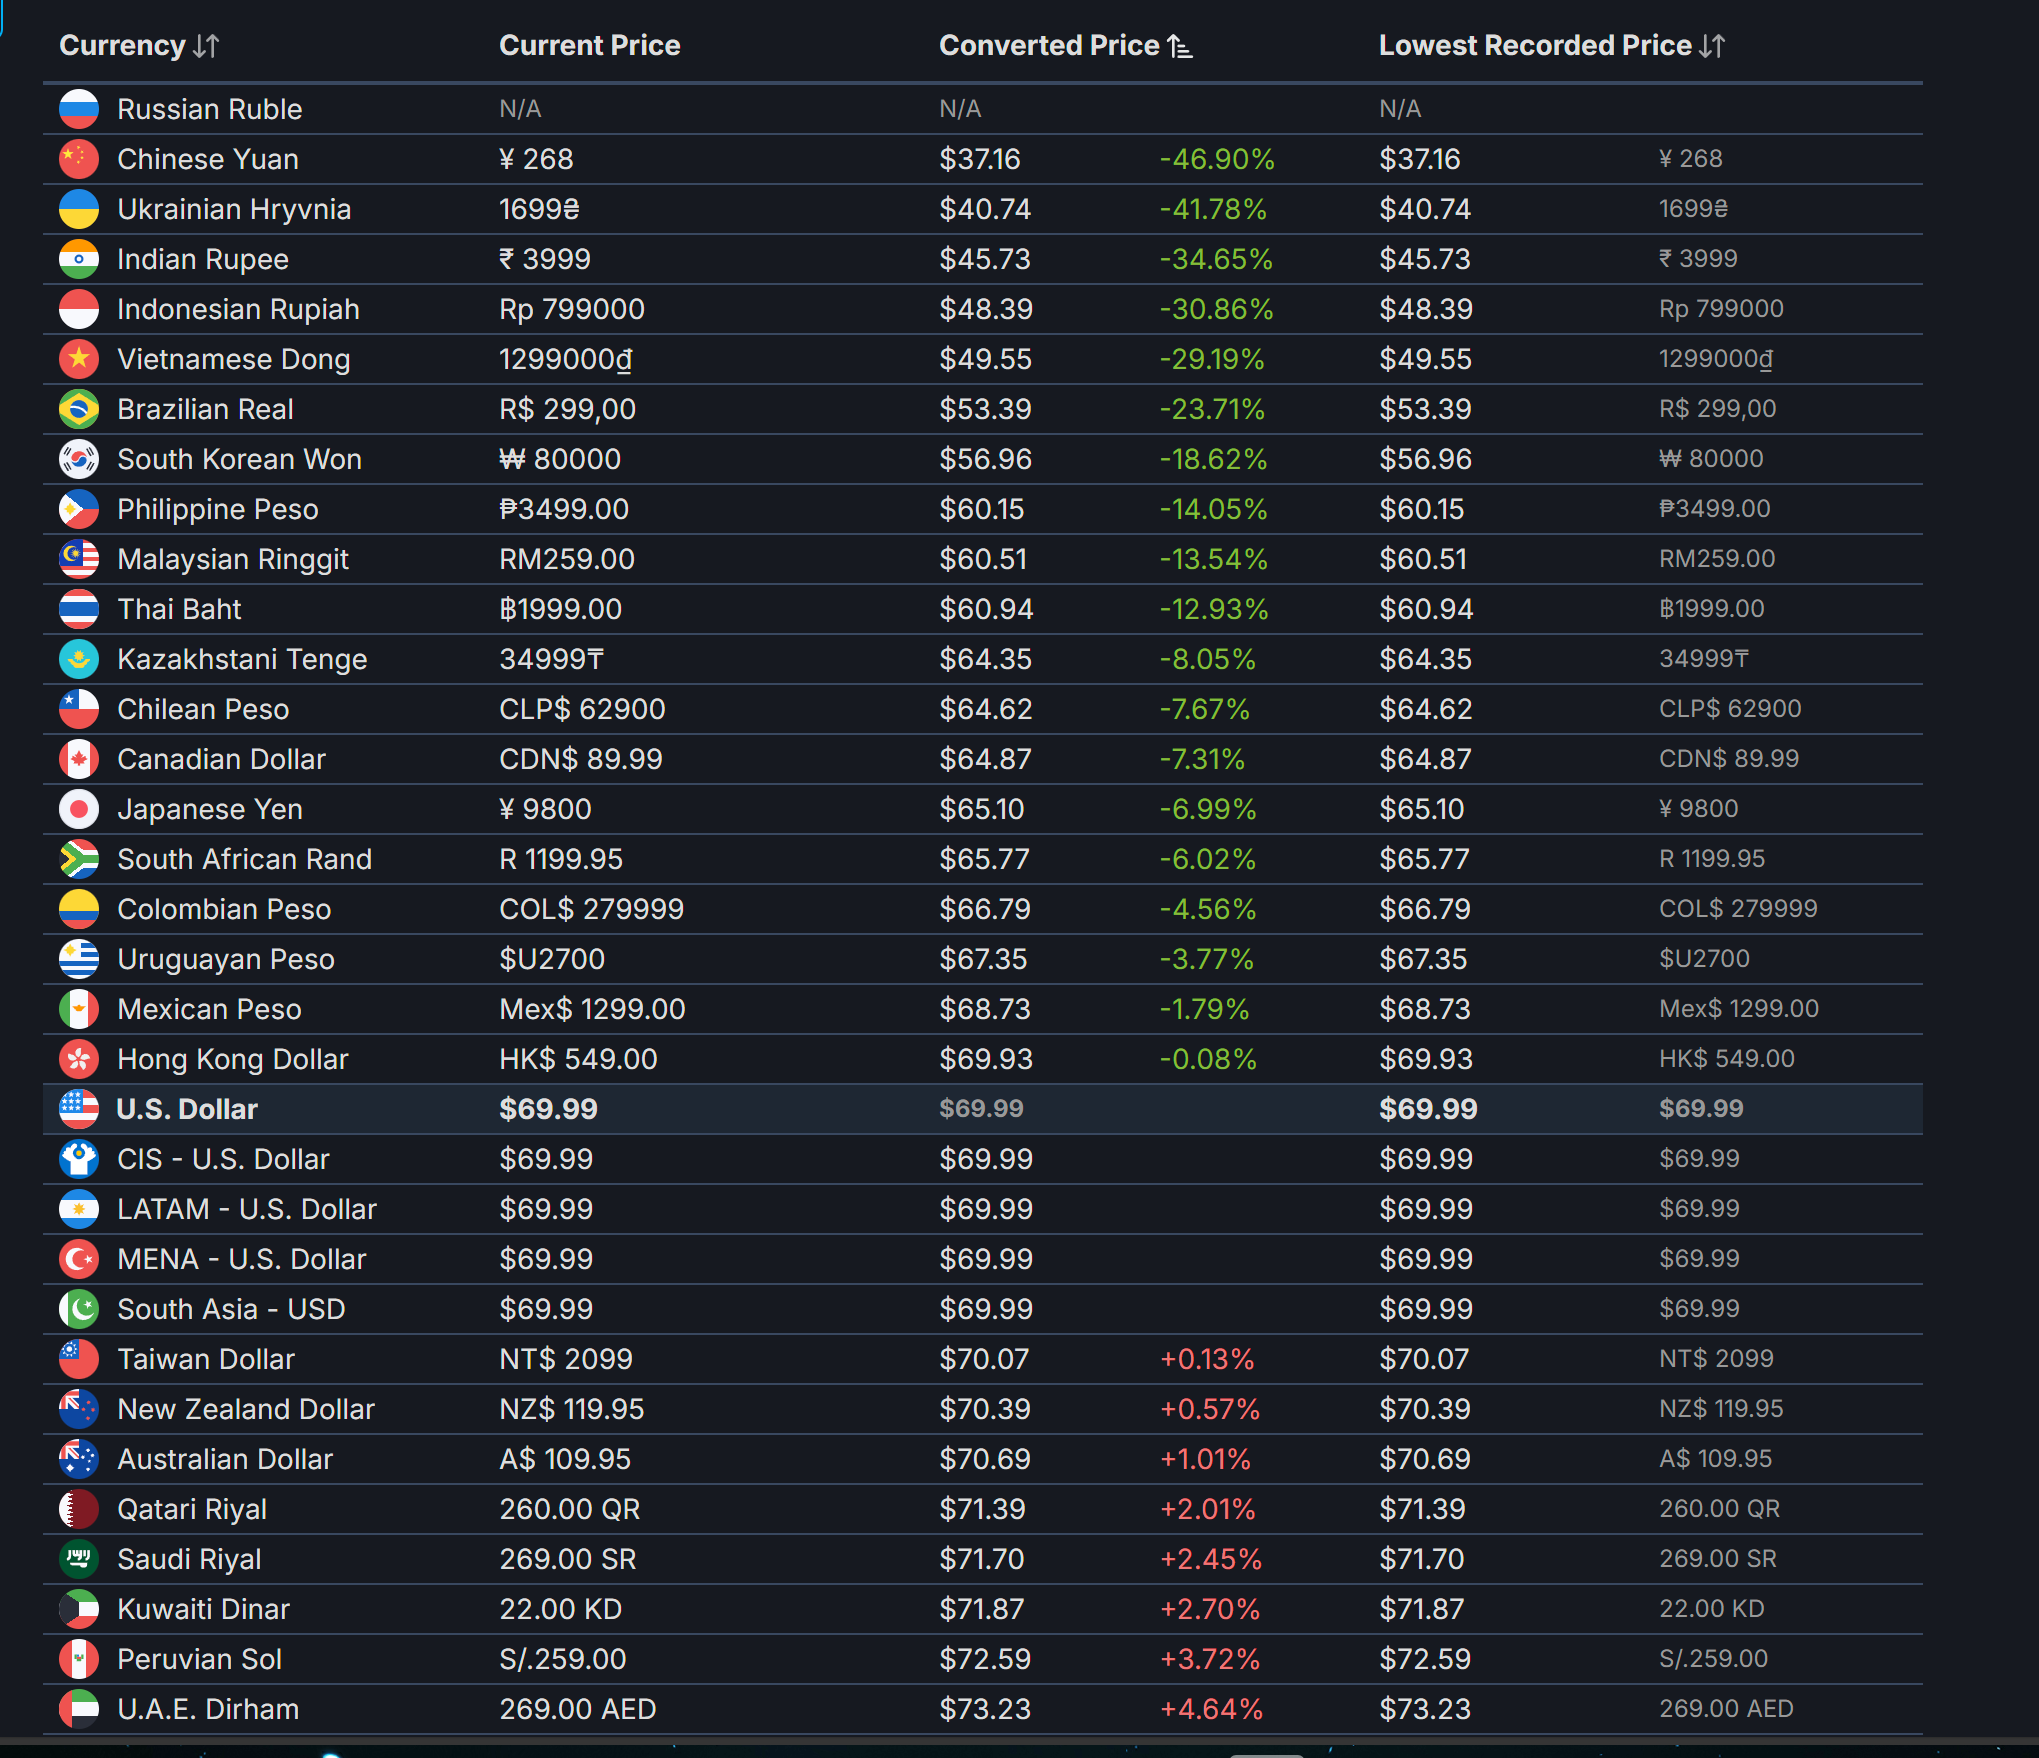
Task: Click U.A.E. Dirham current price 269.00 AED
Action: [x=577, y=1709]
